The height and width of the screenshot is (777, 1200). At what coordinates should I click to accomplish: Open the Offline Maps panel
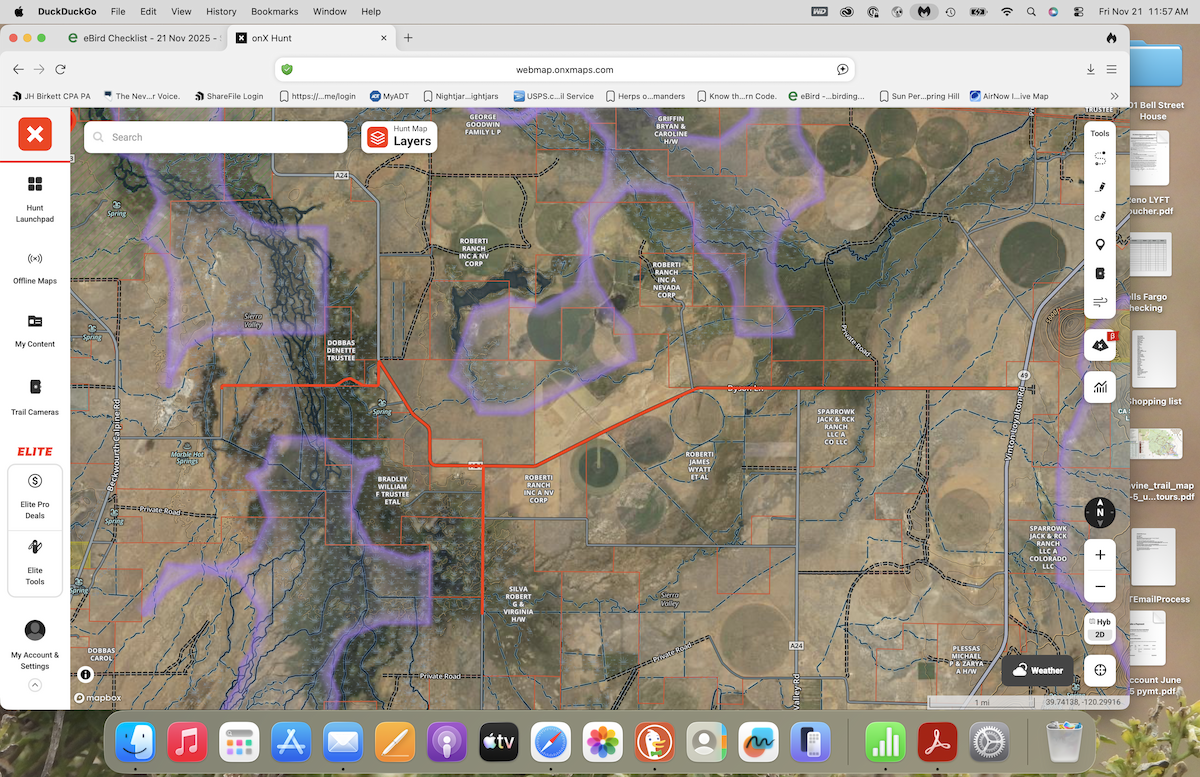[x=34, y=267]
